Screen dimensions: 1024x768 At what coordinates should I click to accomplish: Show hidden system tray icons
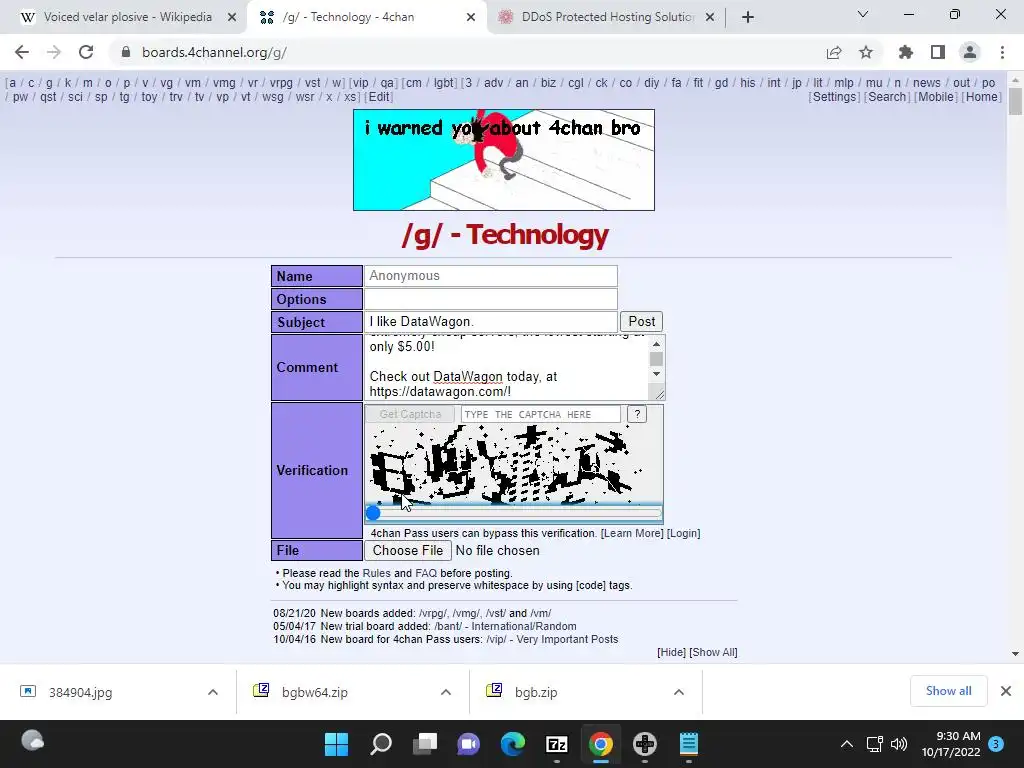(846, 744)
